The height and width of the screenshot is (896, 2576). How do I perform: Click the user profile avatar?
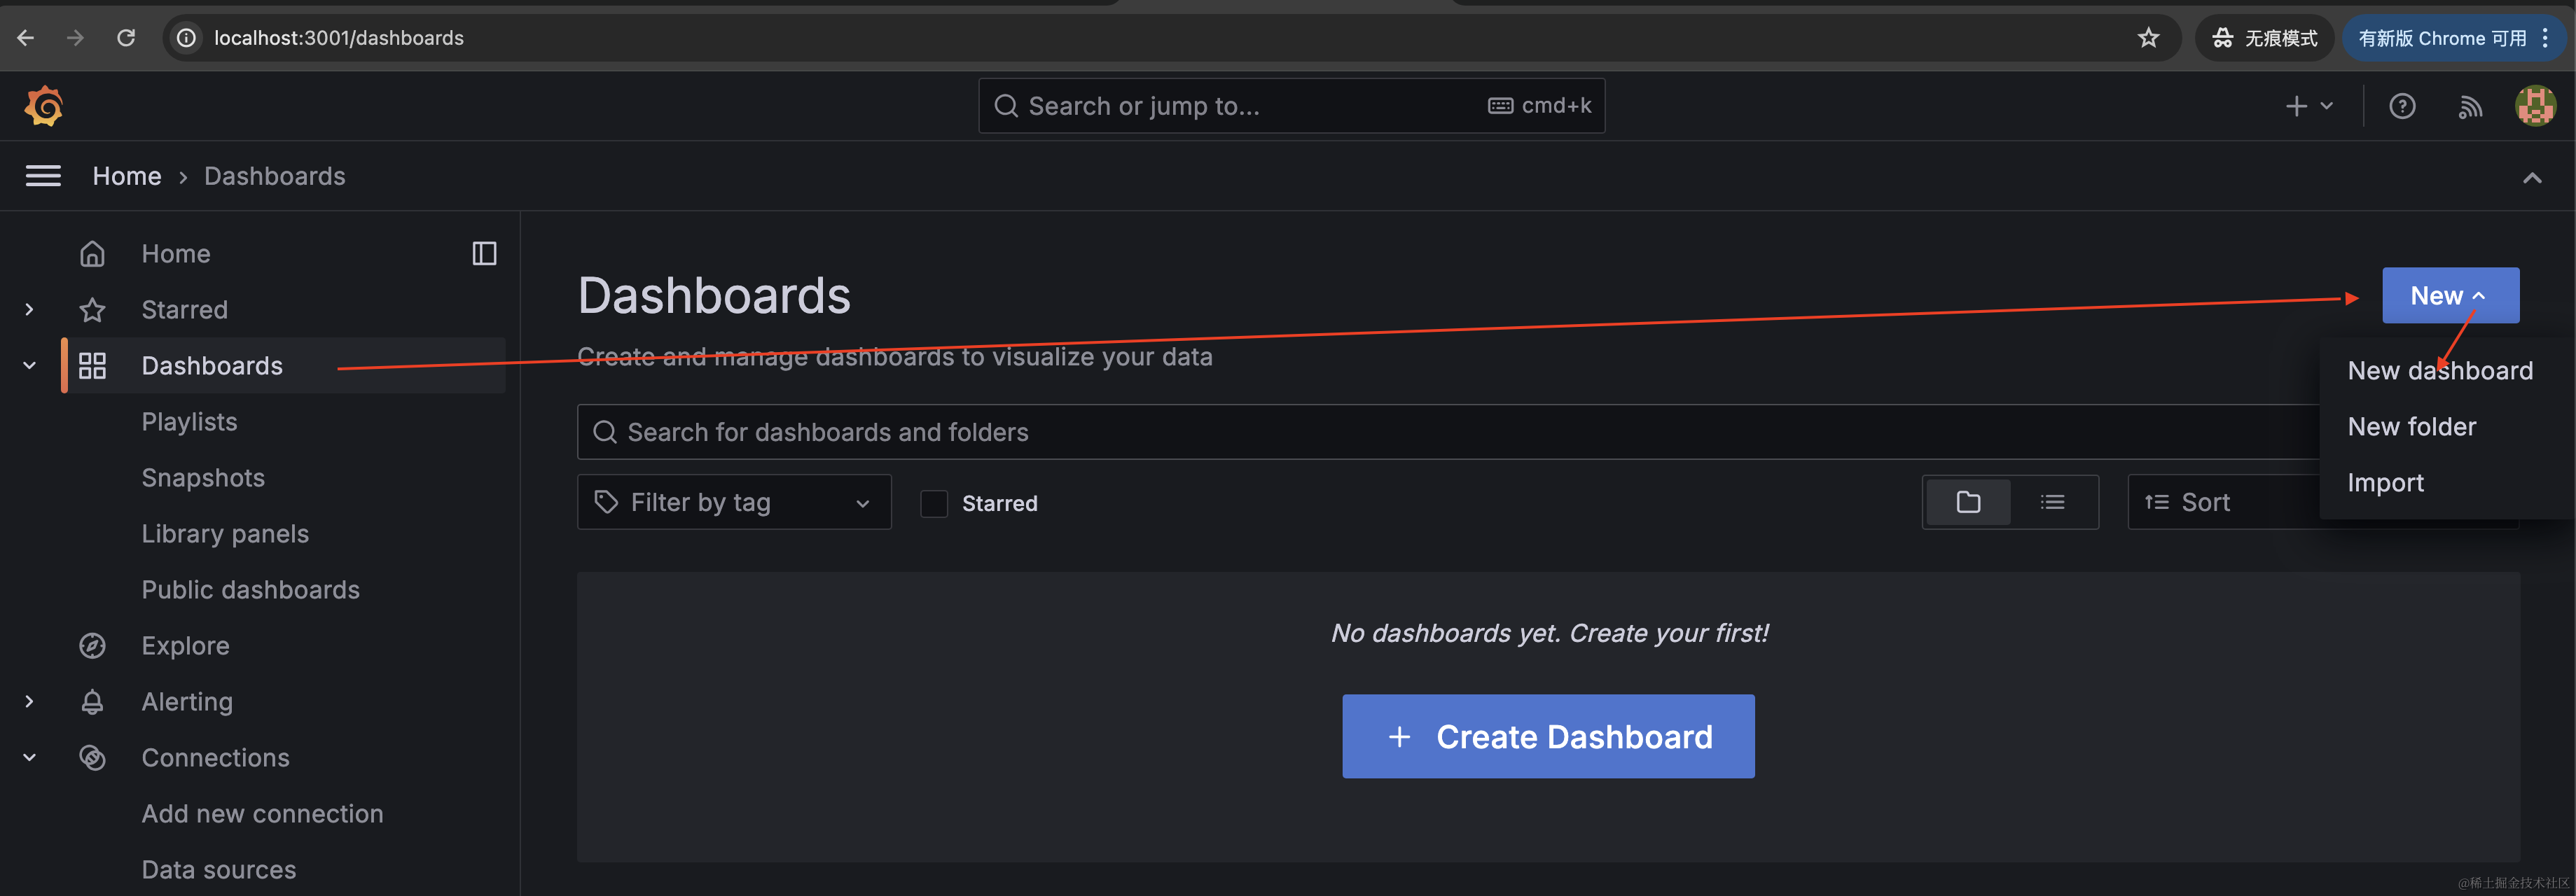2535,106
